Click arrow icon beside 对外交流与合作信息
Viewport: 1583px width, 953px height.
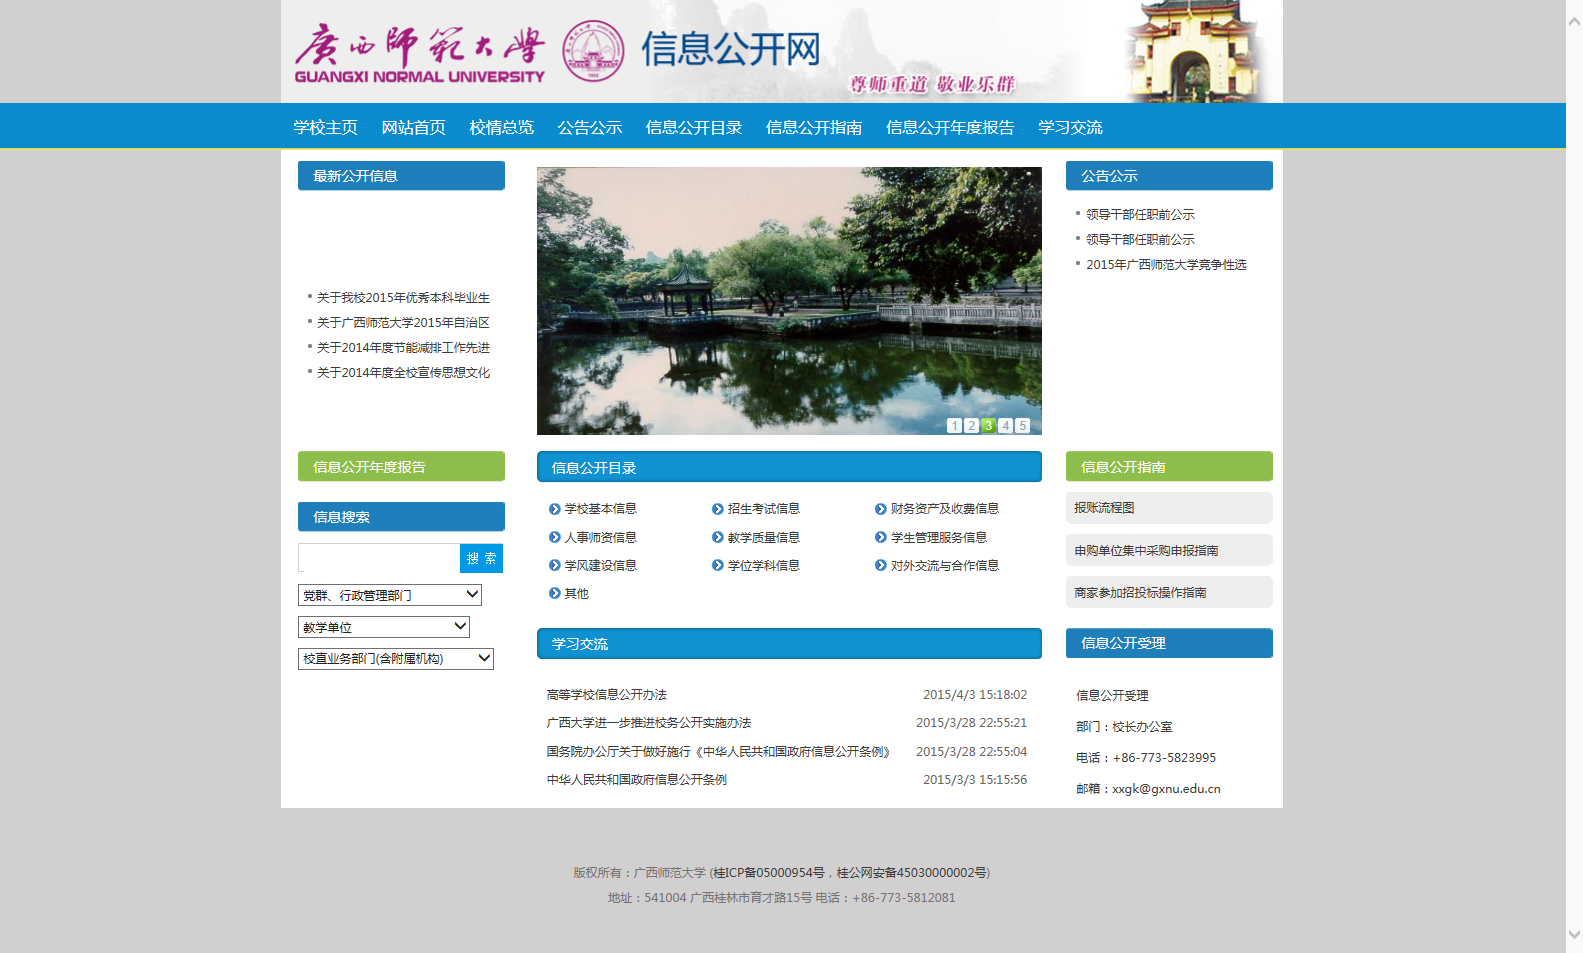(x=881, y=565)
